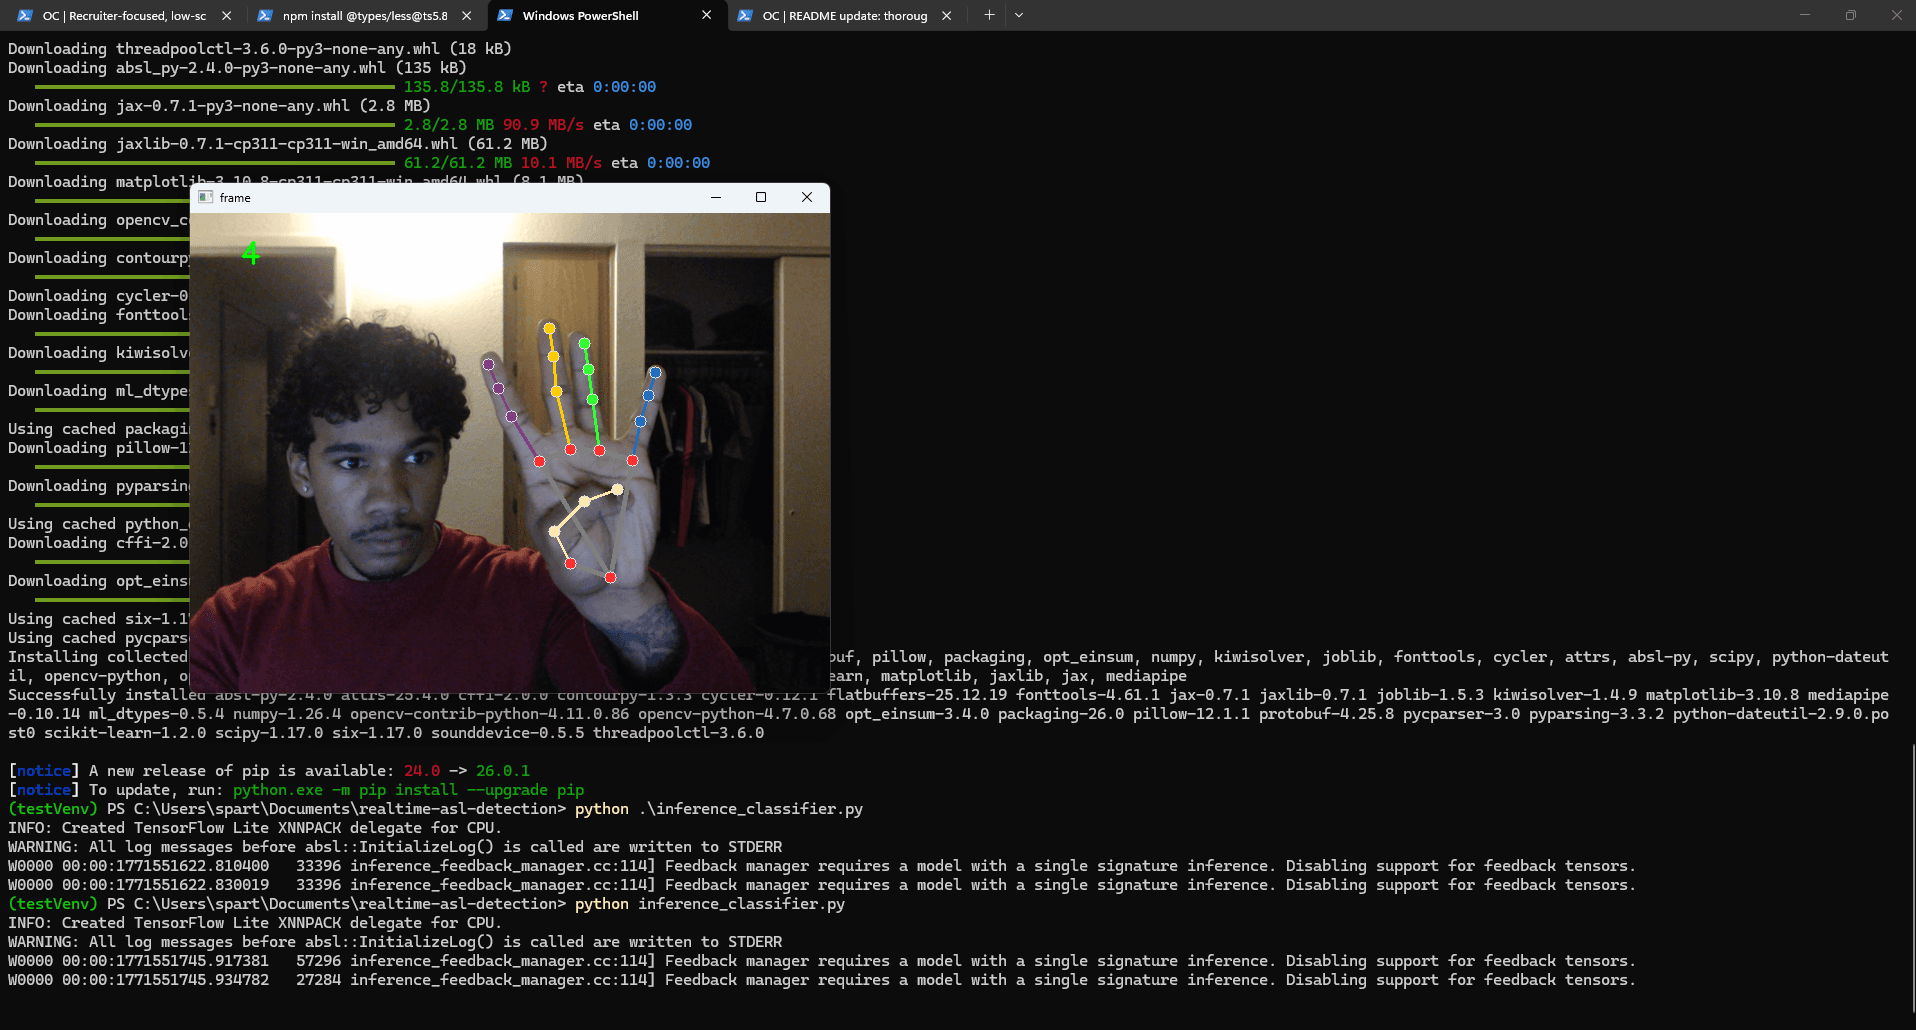Image resolution: width=1916 pixels, height=1030 pixels.
Task: Close the 'OC | README update' tab
Action: [x=945, y=15]
